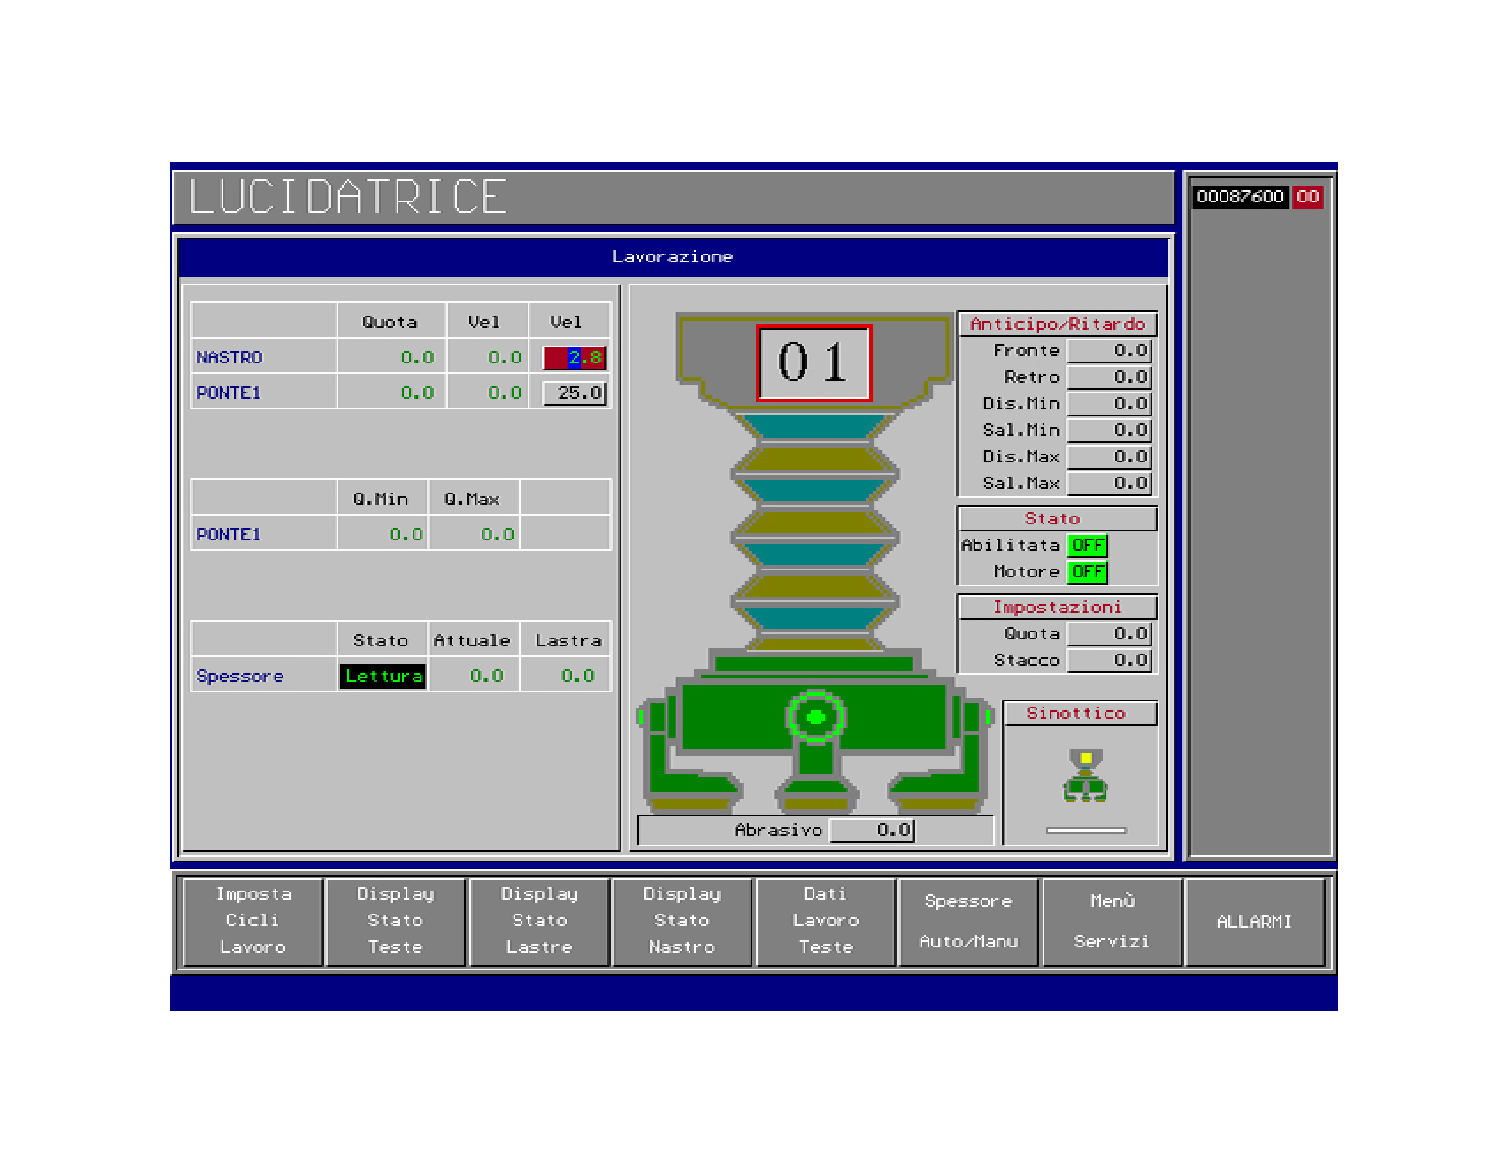Screen dimensions: 1508x1171
Task: Click the green polishing head center icon
Action: (816, 716)
